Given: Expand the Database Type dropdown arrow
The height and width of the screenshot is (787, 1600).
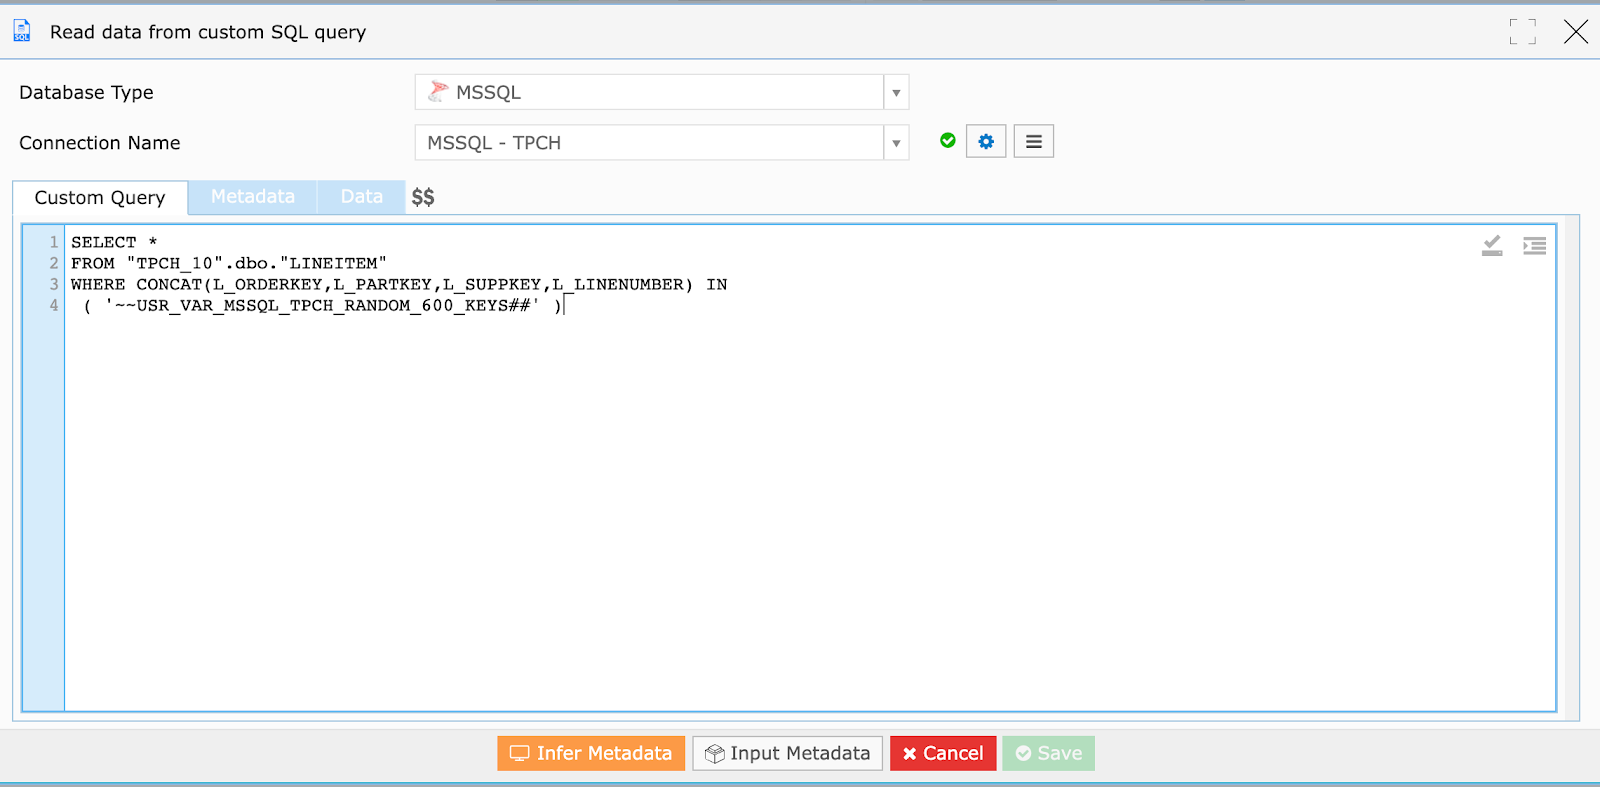Looking at the screenshot, I should point(896,92).
